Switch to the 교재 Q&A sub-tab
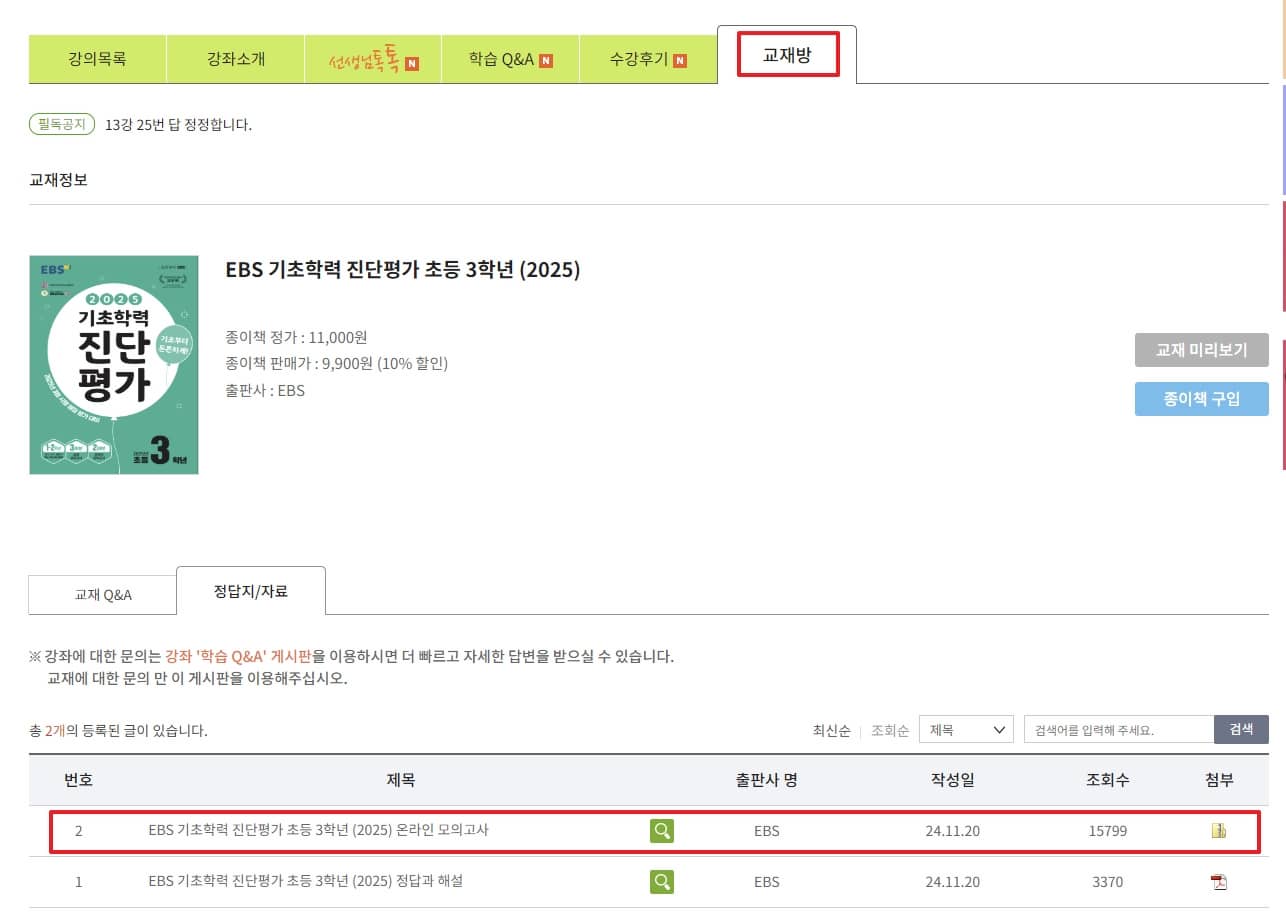Image resolution: width=1286 pixels, height=920 pixels. coord(103,595)
